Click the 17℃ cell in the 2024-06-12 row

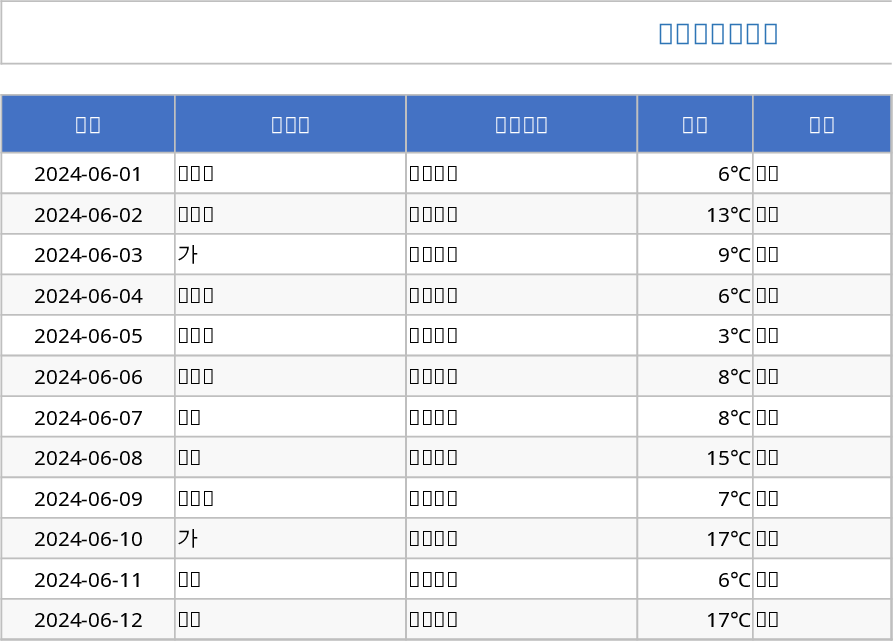[695, 620]
